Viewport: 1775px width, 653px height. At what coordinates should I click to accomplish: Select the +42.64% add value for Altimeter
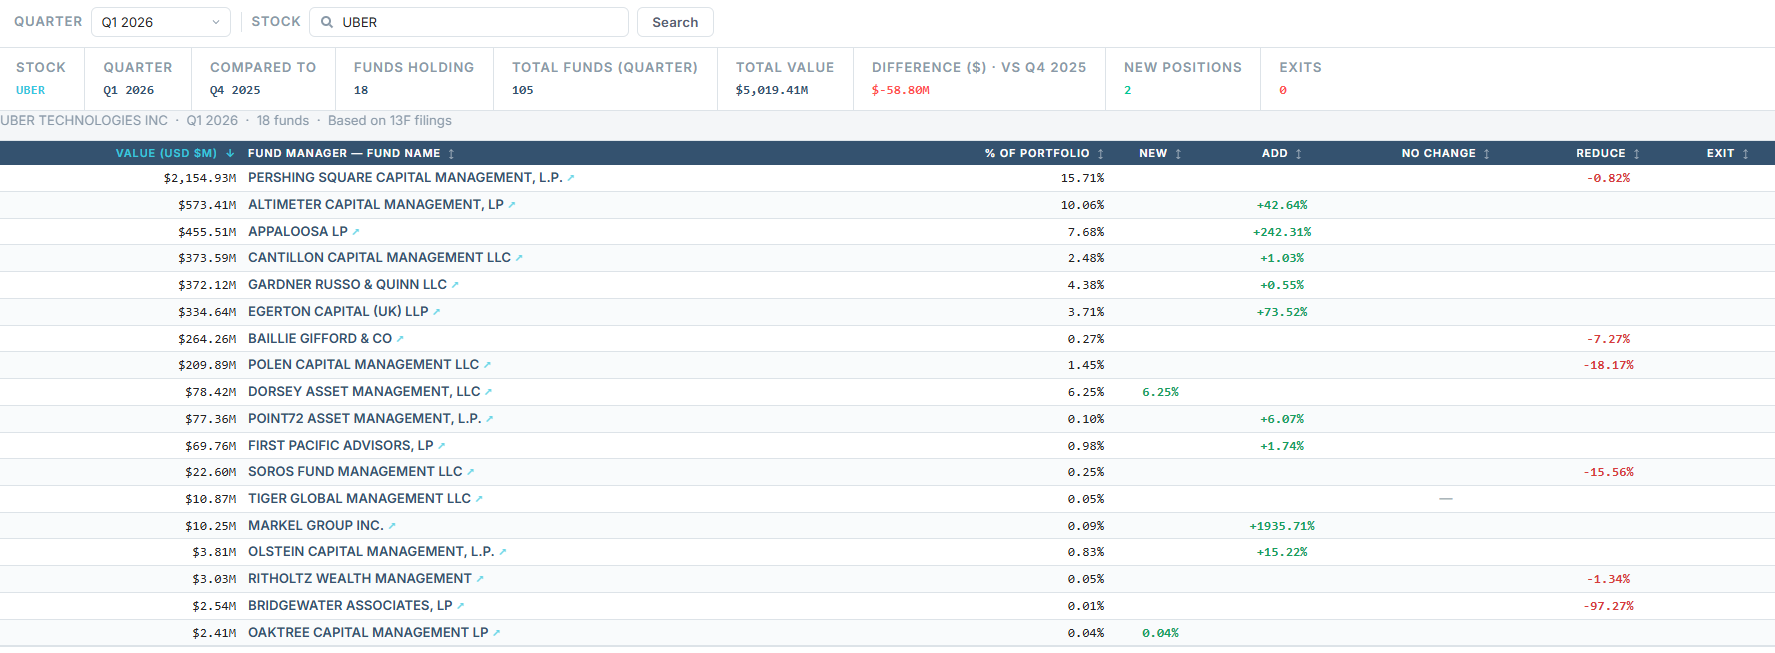point(1282,205)
